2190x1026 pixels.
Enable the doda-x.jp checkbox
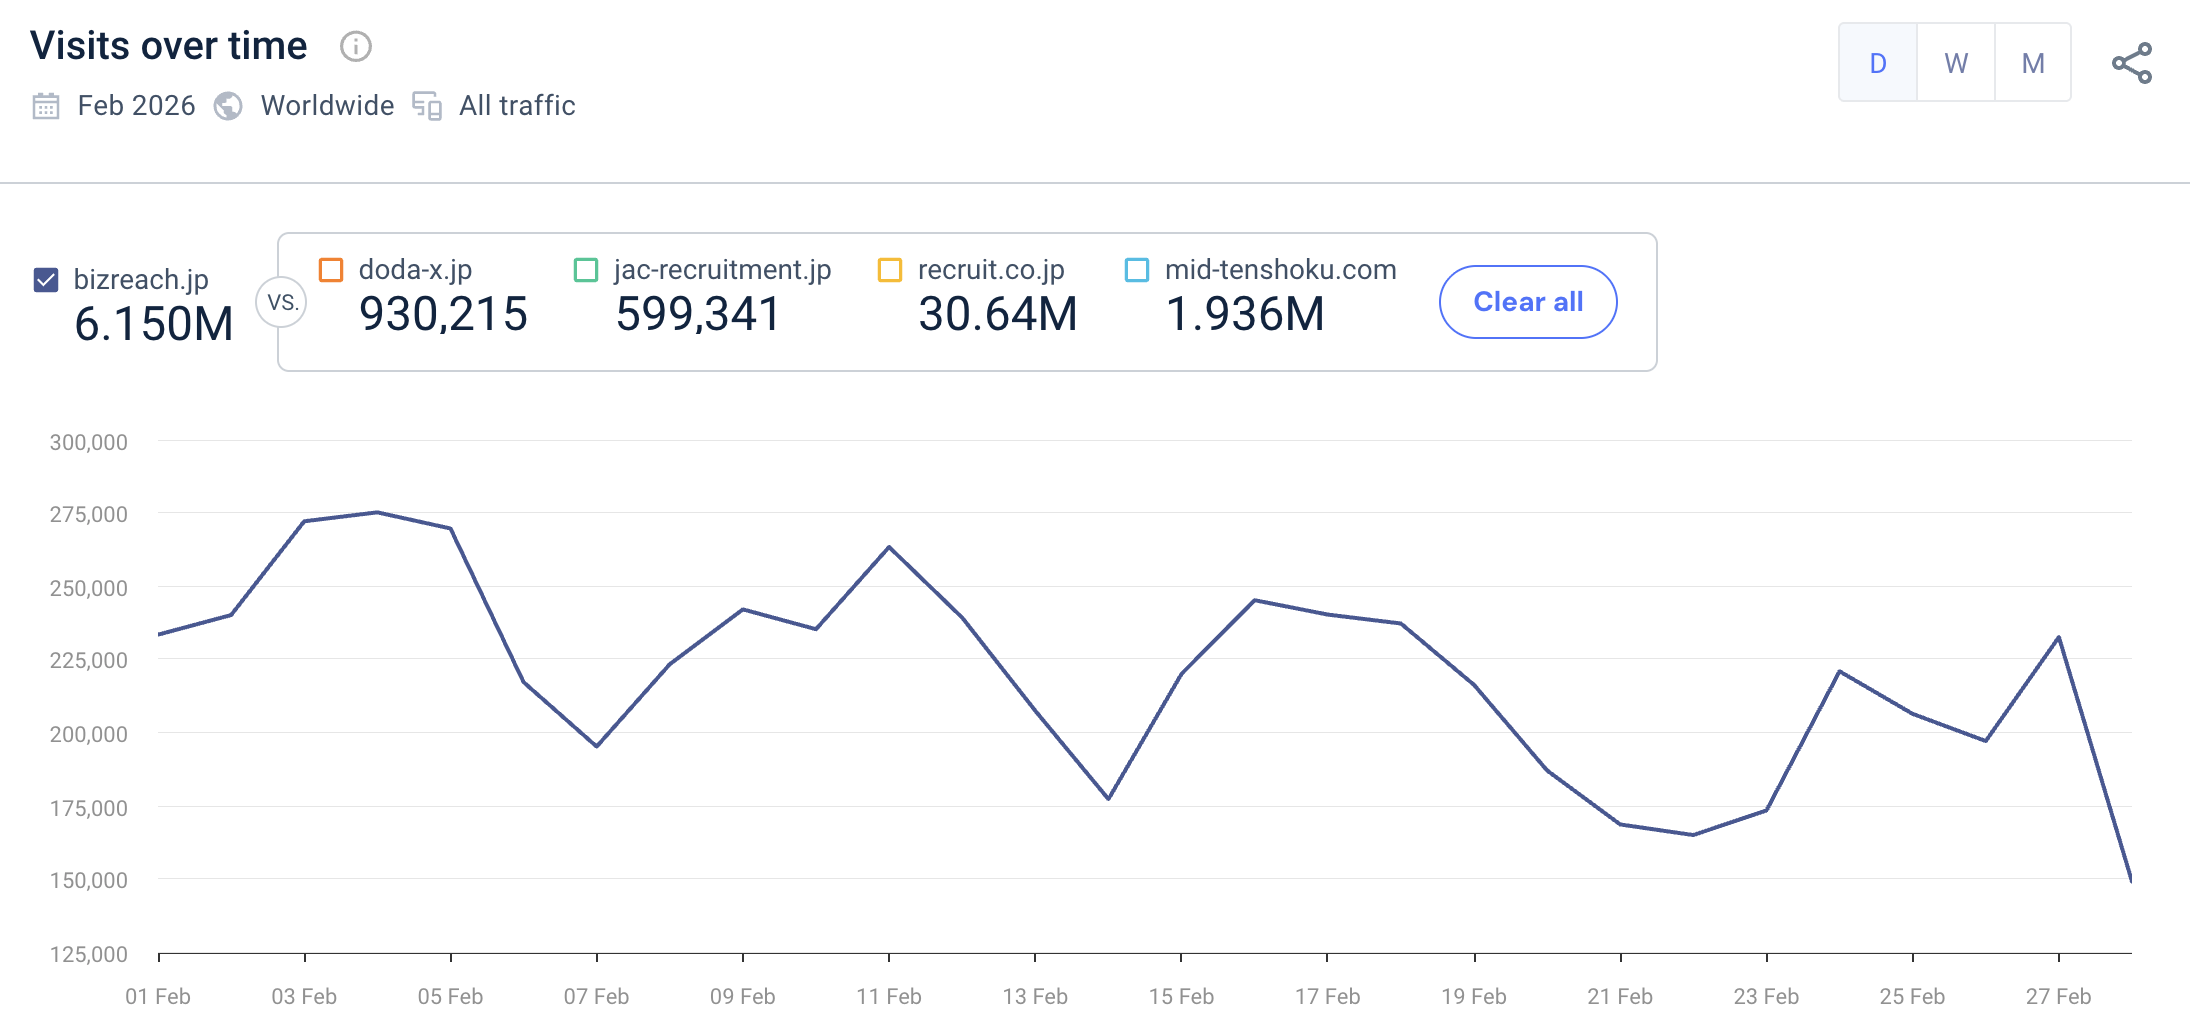[331, 270]
